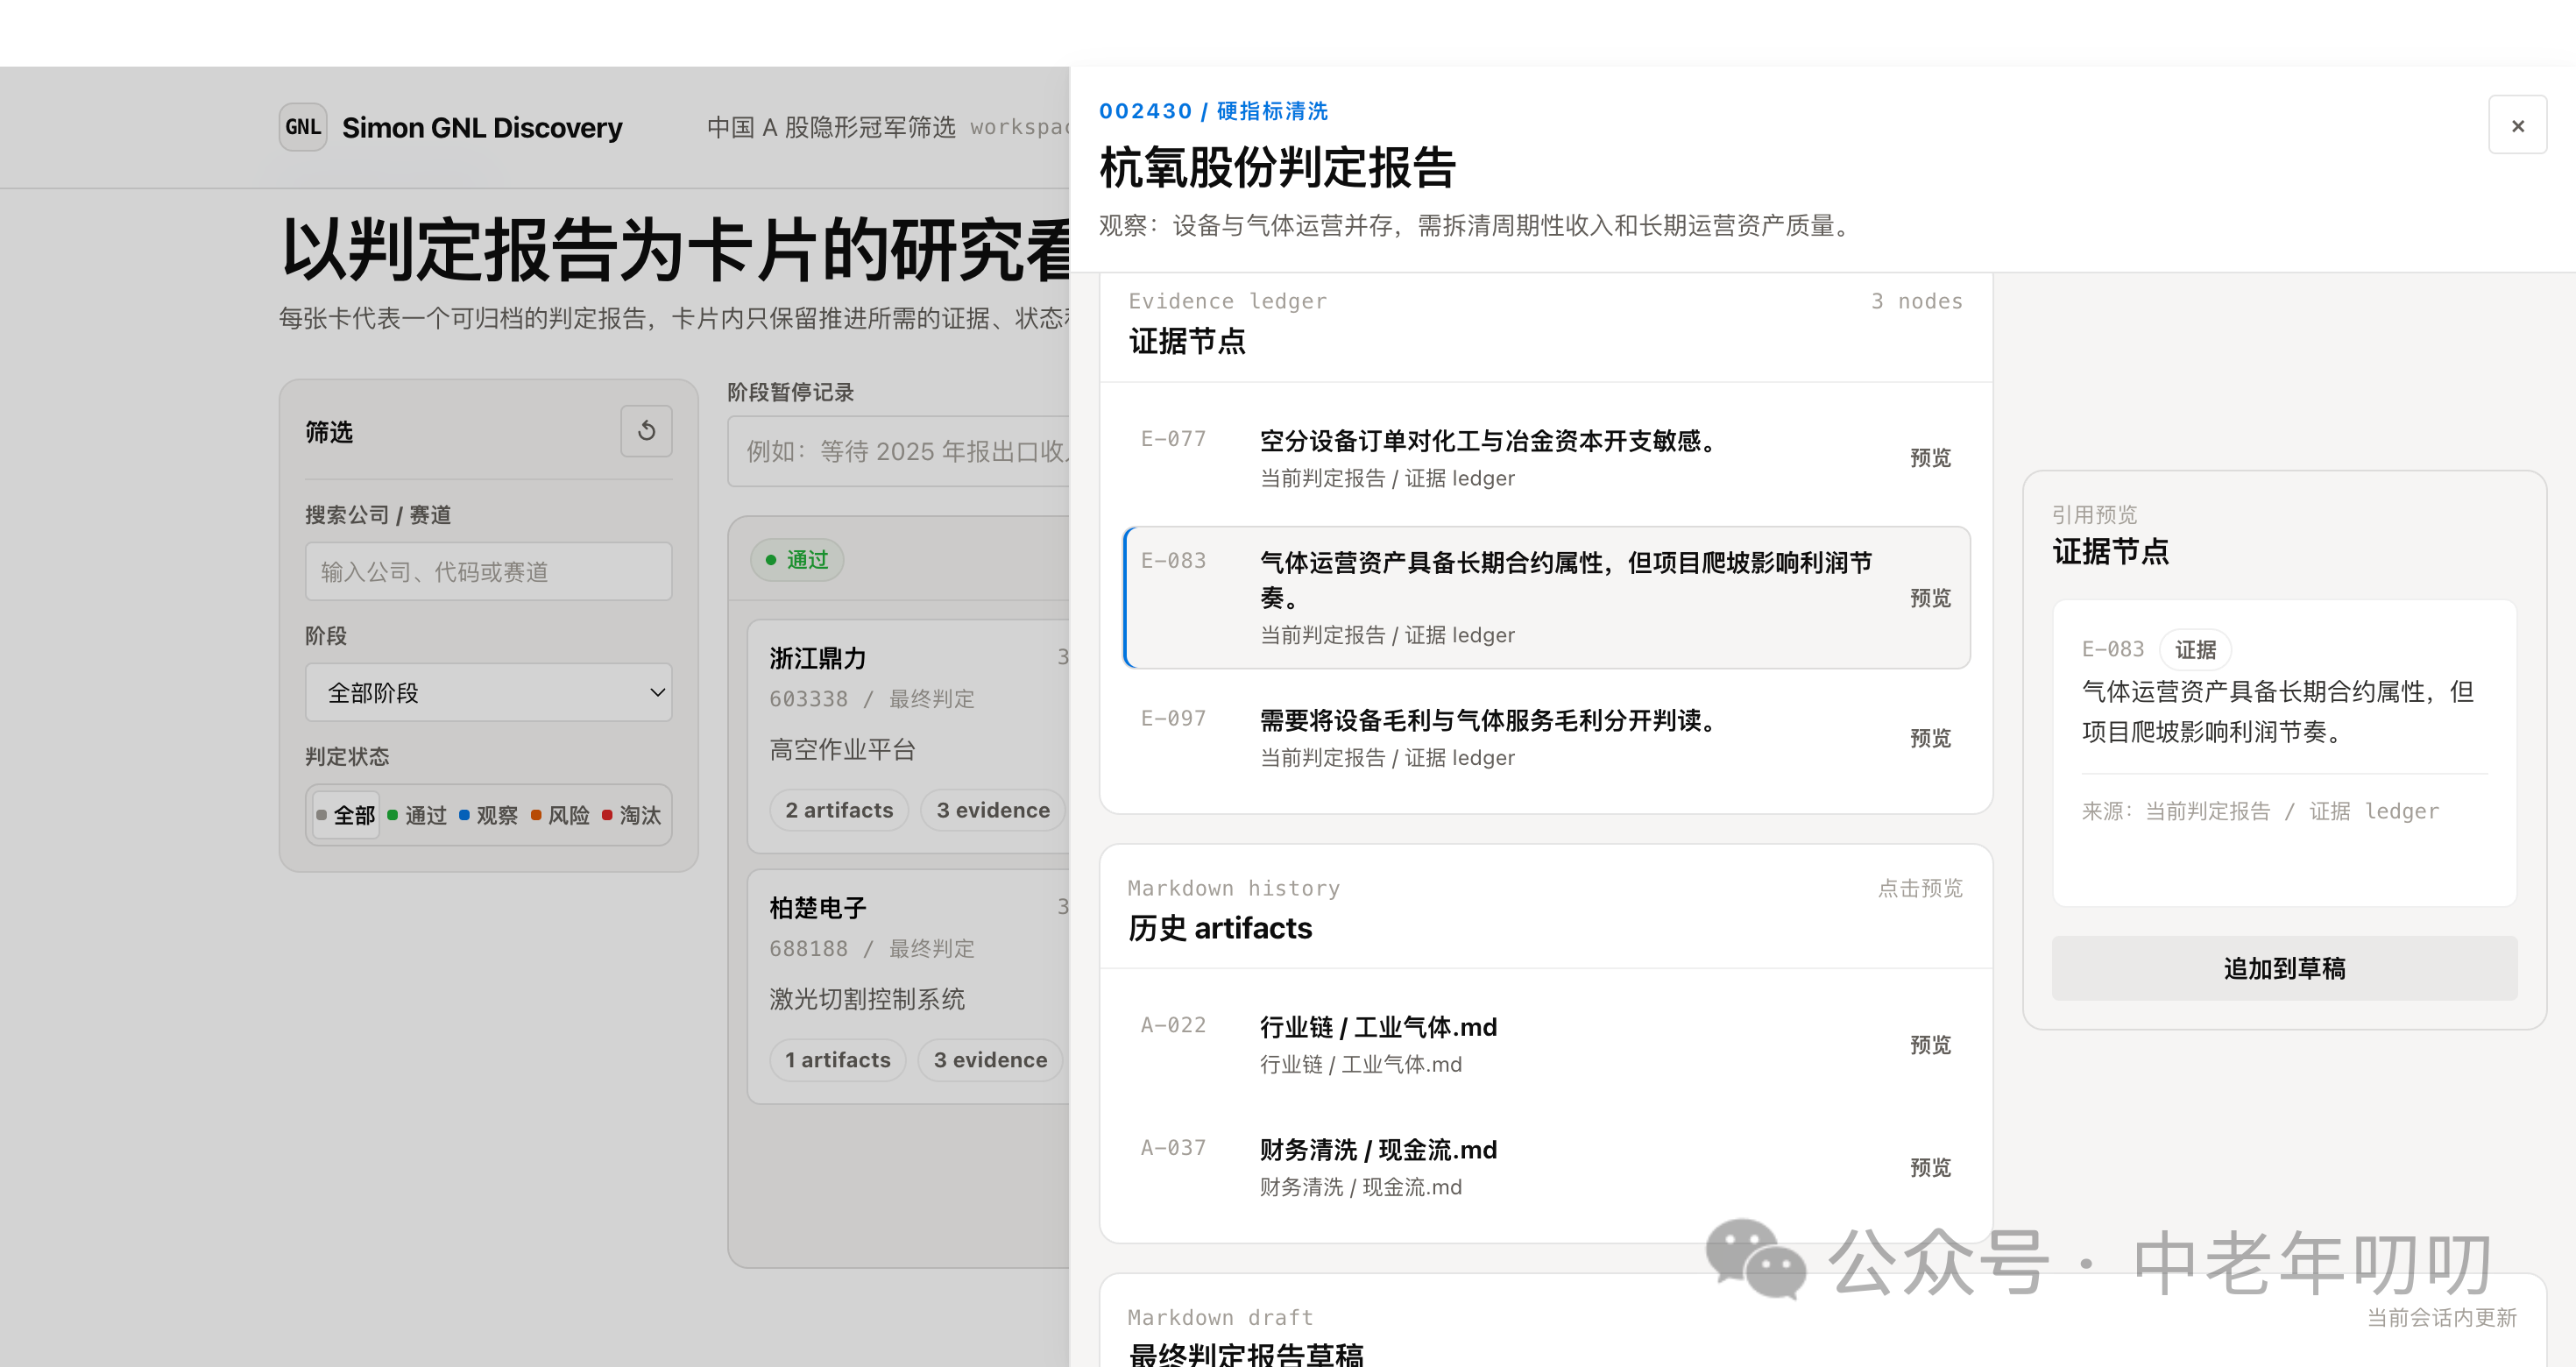
Task: Click the 证据 tag in preview card
Action: [2195, 650]
